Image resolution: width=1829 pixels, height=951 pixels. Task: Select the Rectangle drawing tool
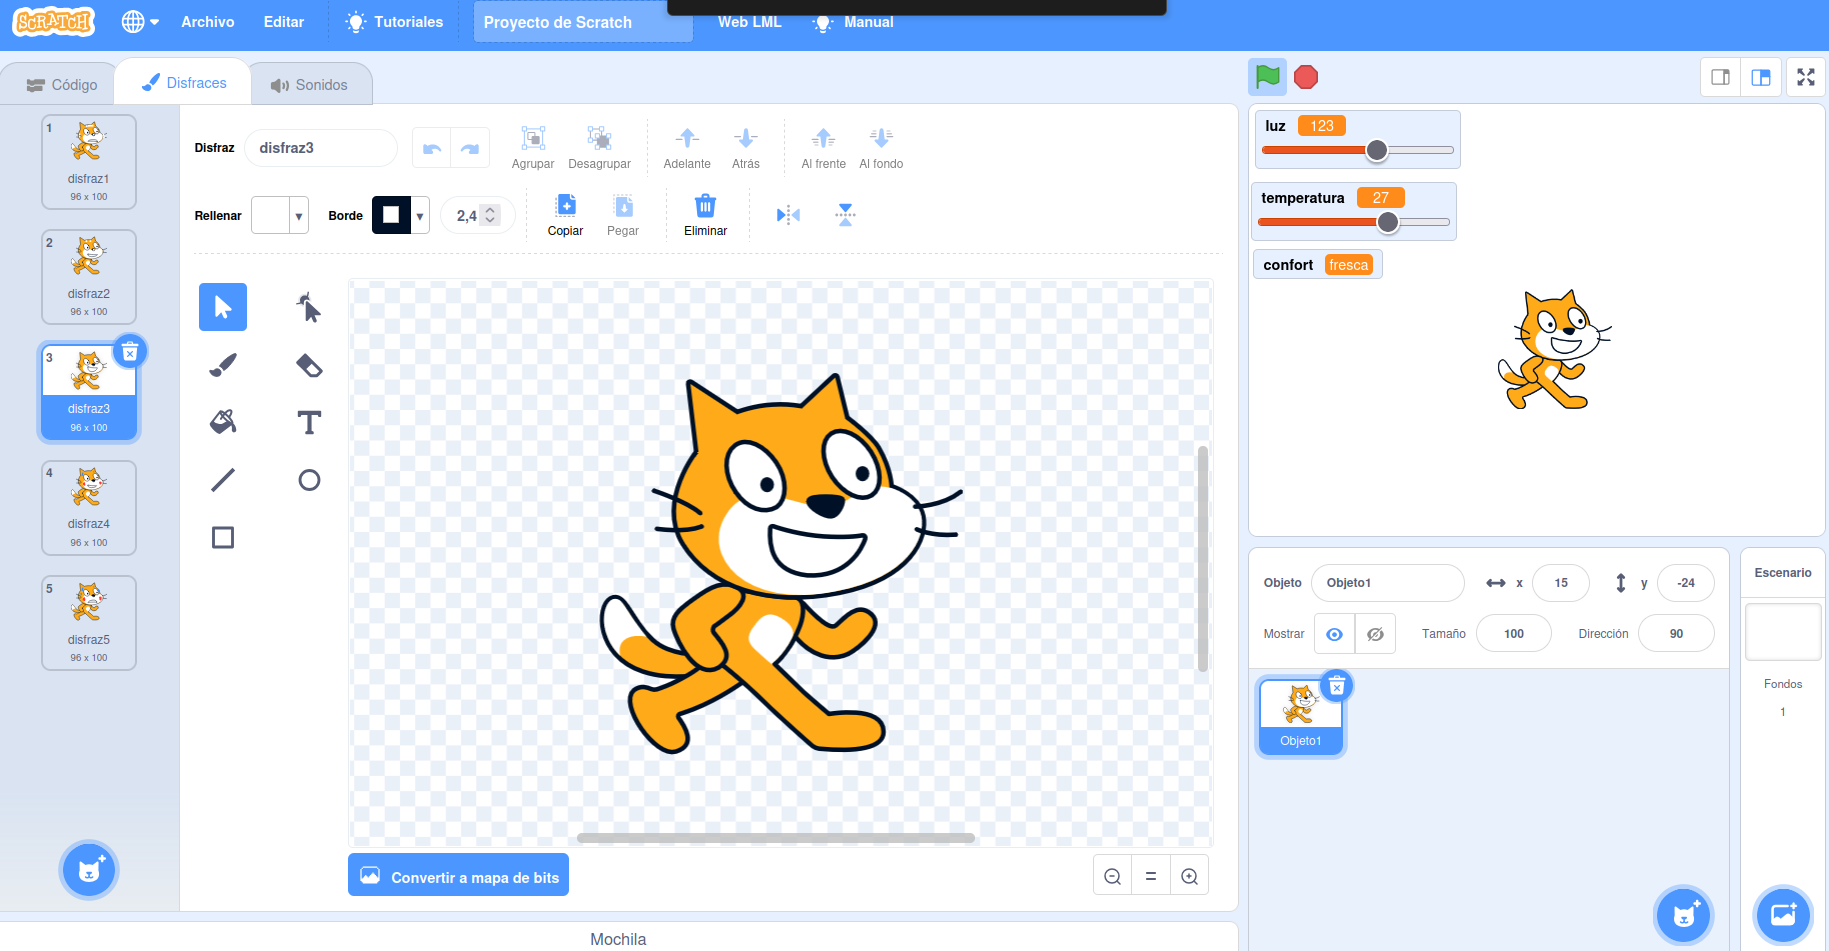pos(223,538)
